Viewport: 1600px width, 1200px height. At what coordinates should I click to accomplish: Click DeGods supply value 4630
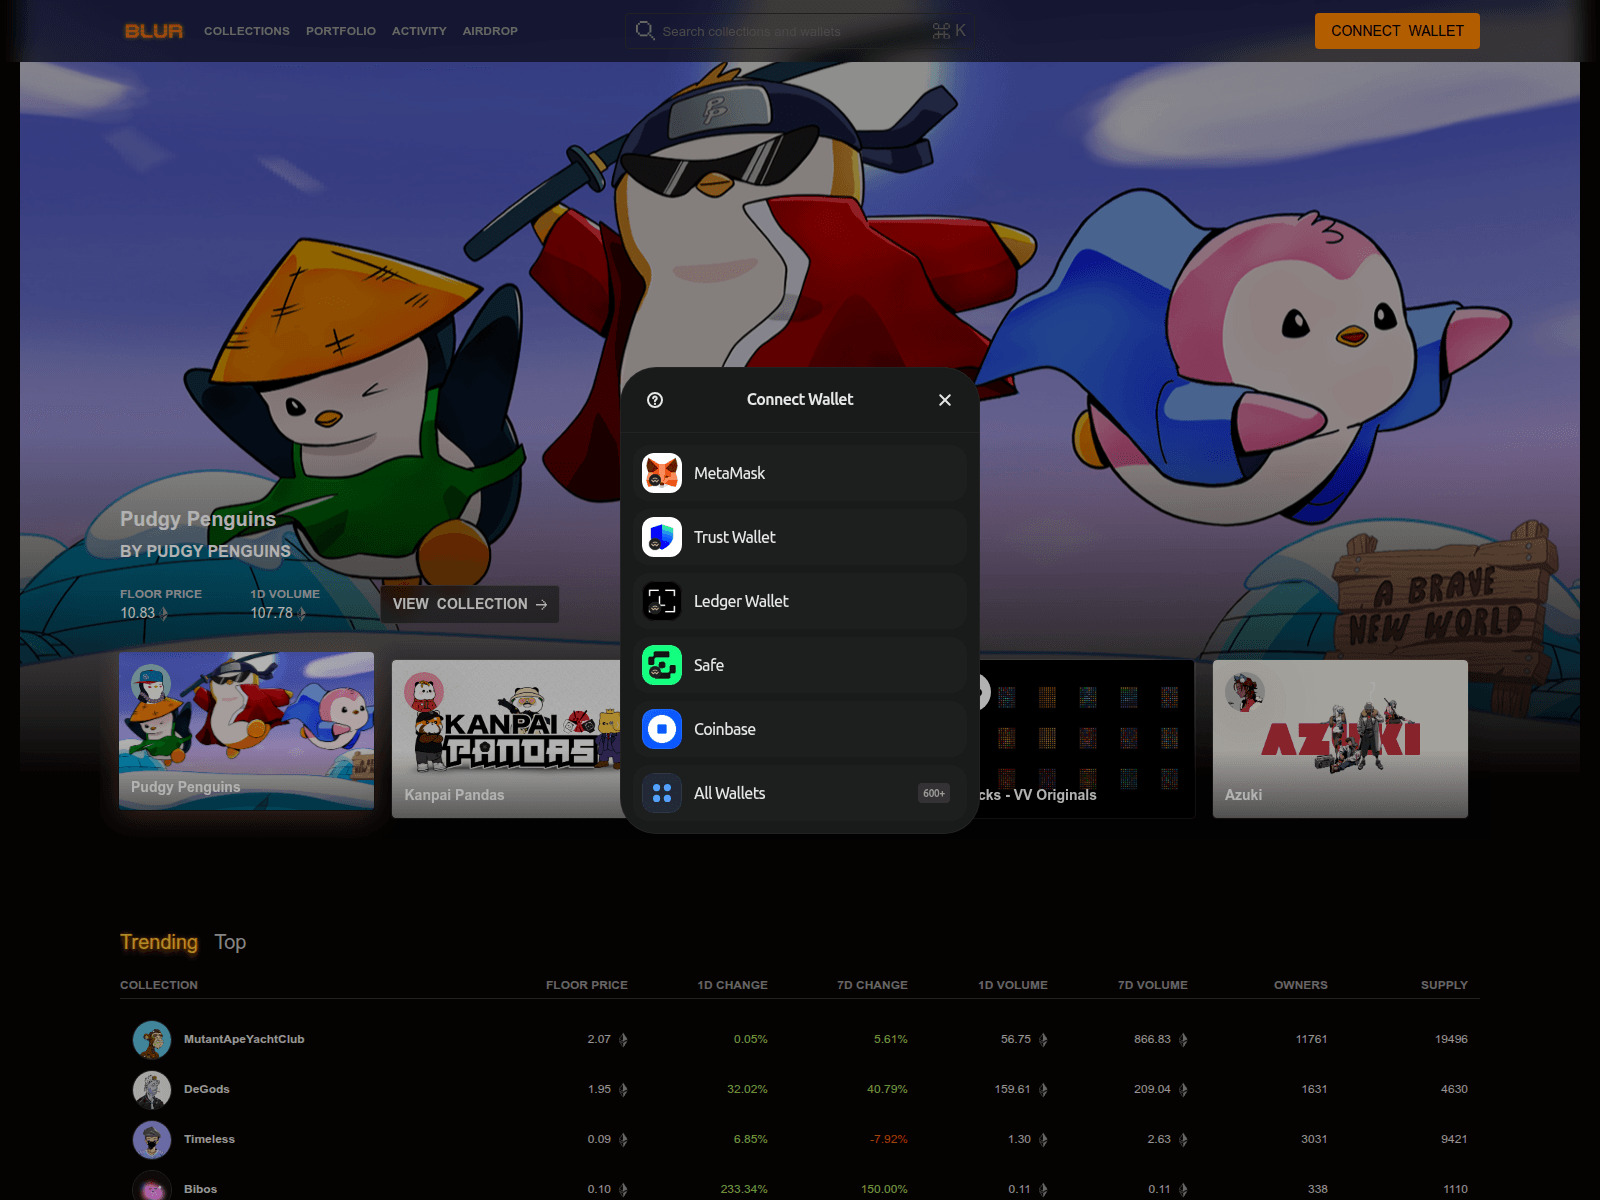[x=1454, y=1090]
